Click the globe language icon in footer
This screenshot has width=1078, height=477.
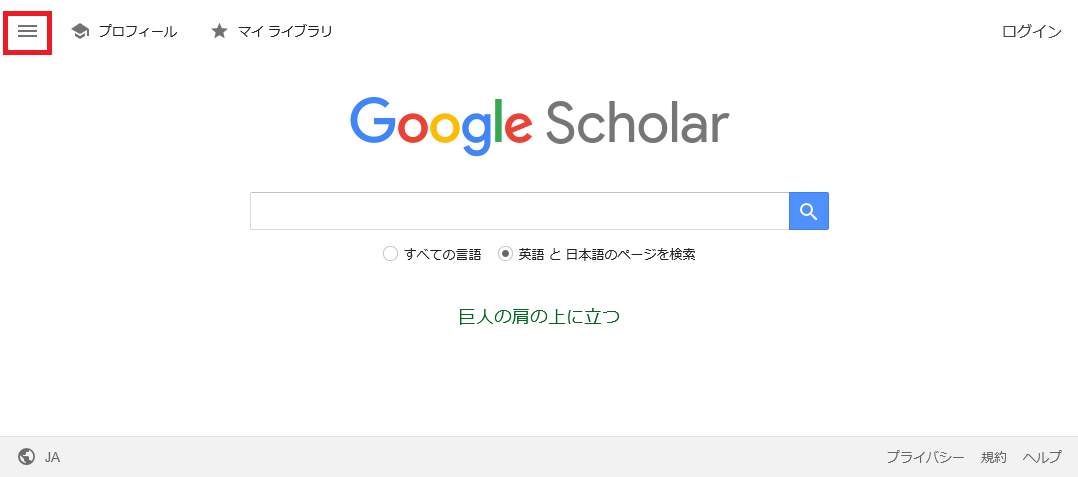click(x=28, y=457)
